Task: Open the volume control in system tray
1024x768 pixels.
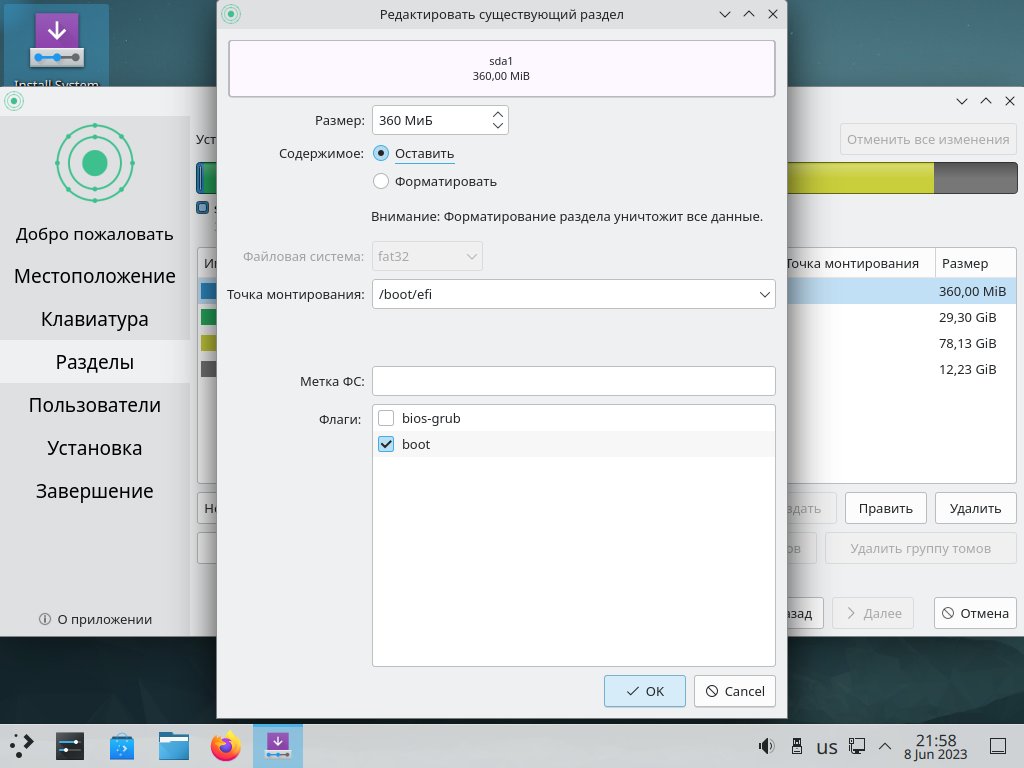Action: 766,746
